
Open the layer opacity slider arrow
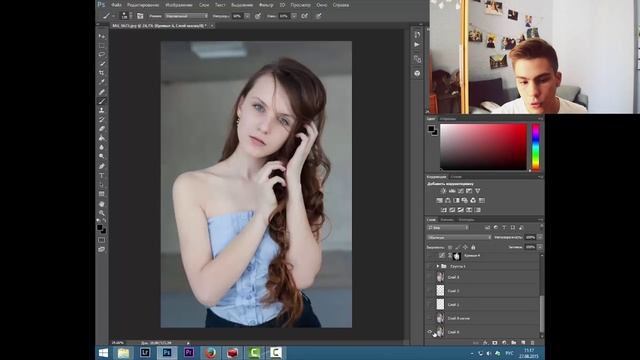click(540, 237)
